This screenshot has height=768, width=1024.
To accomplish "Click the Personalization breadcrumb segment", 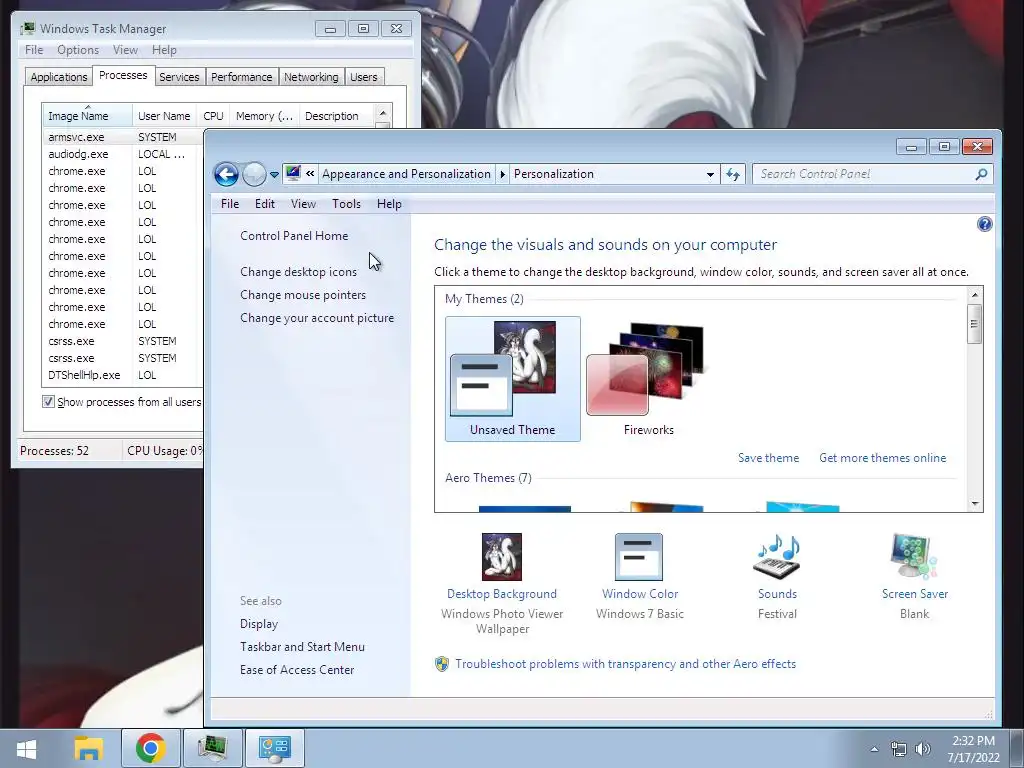I will point(554,174).
